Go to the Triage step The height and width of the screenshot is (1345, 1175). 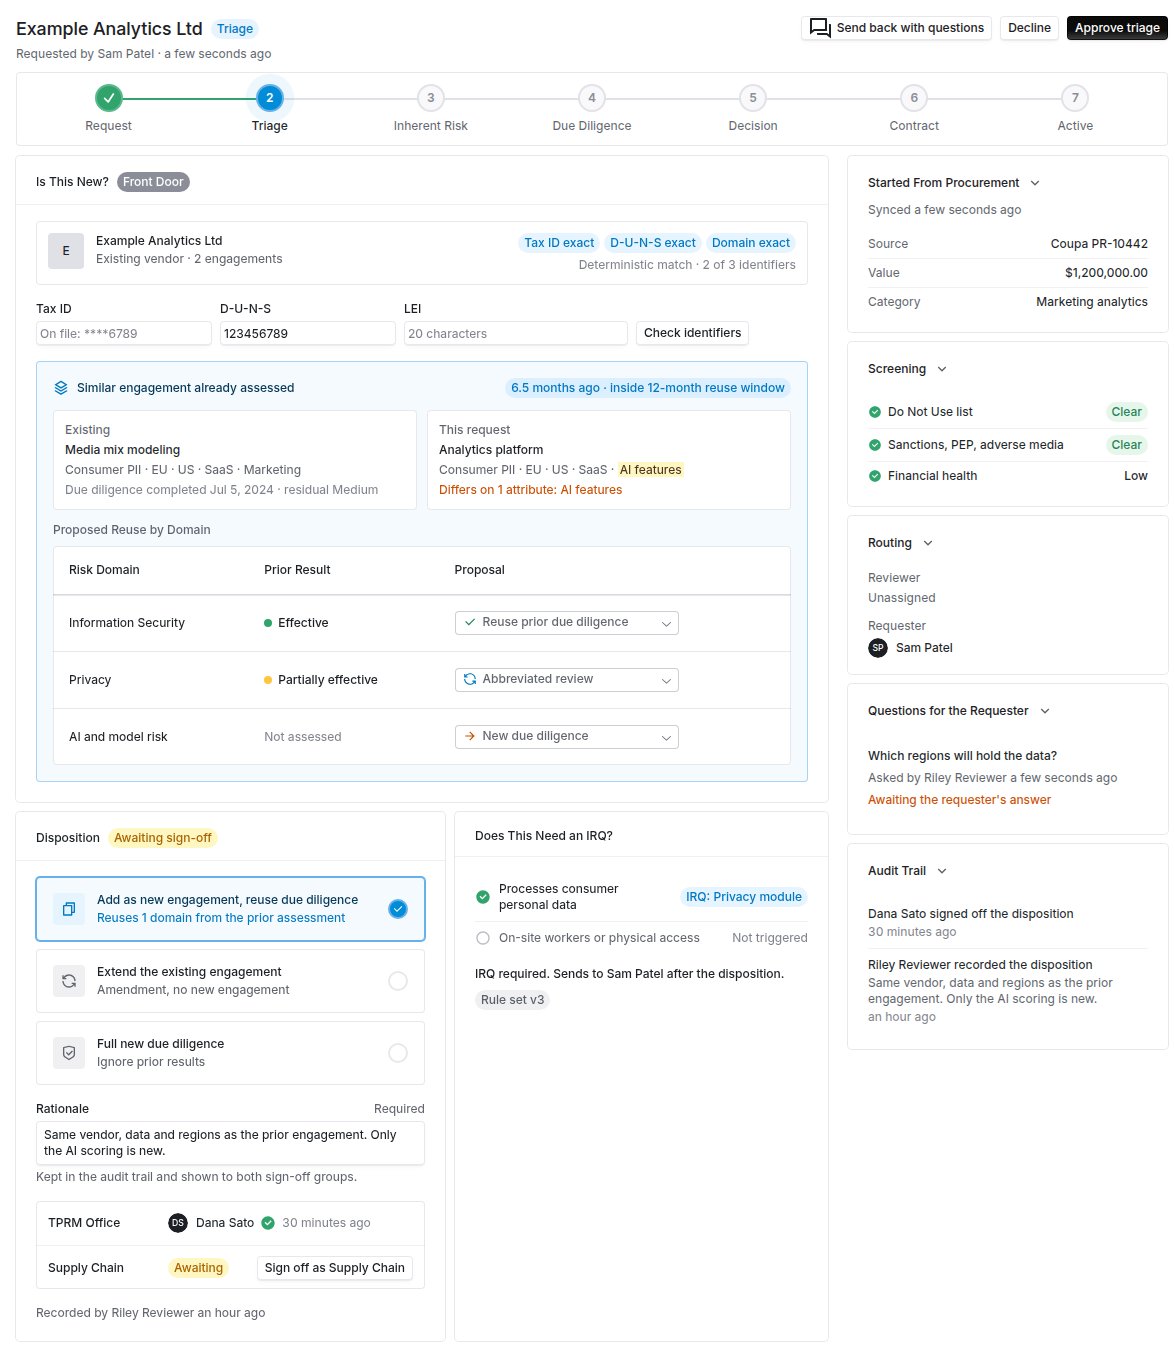click(x=270, y=98)
